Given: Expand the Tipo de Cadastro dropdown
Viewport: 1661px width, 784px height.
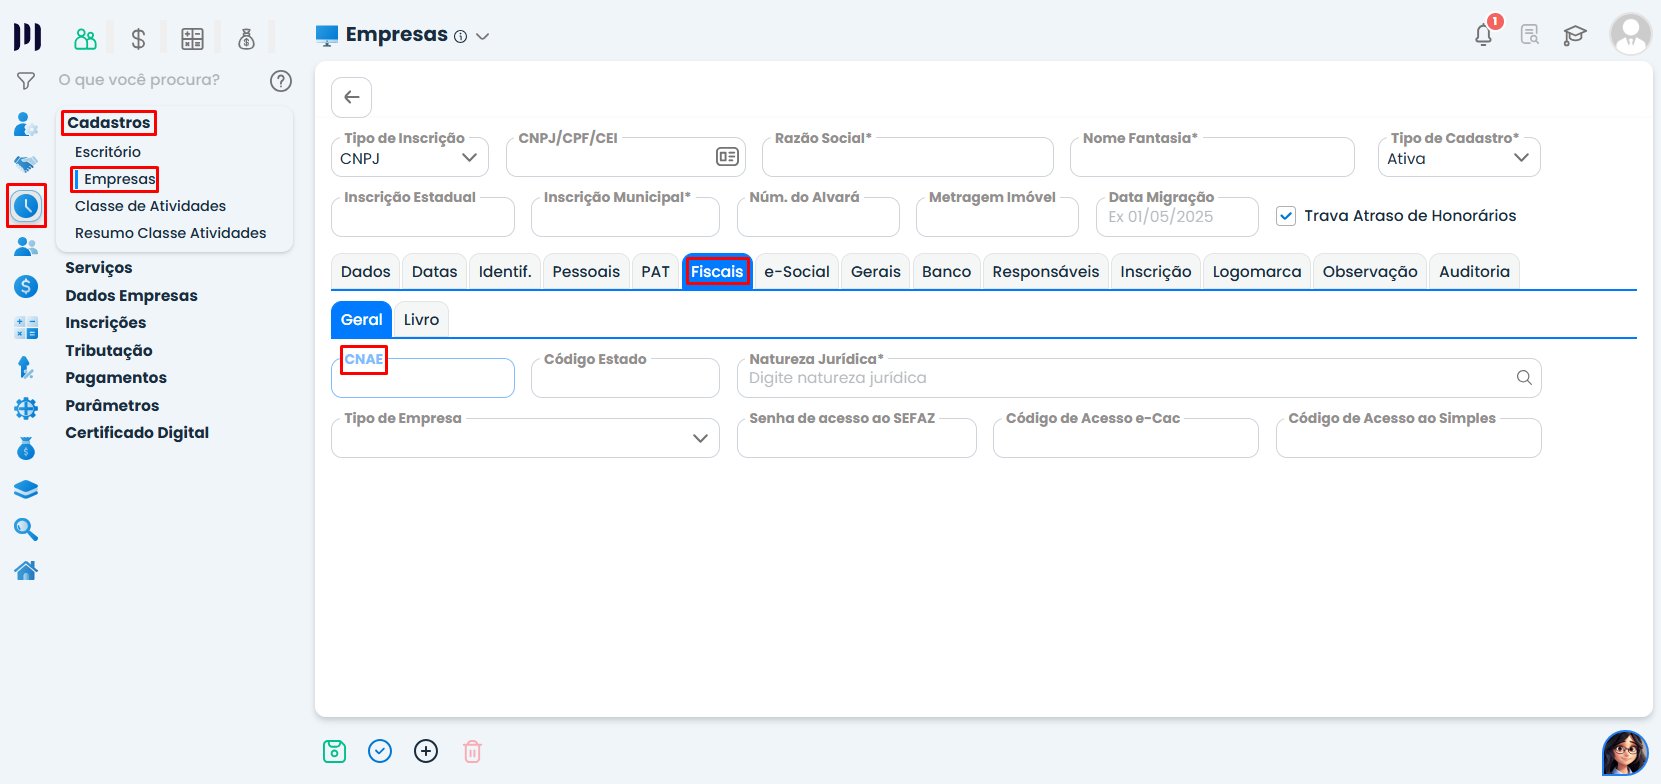Looking at the screenshot, I should click(1458, 158).
